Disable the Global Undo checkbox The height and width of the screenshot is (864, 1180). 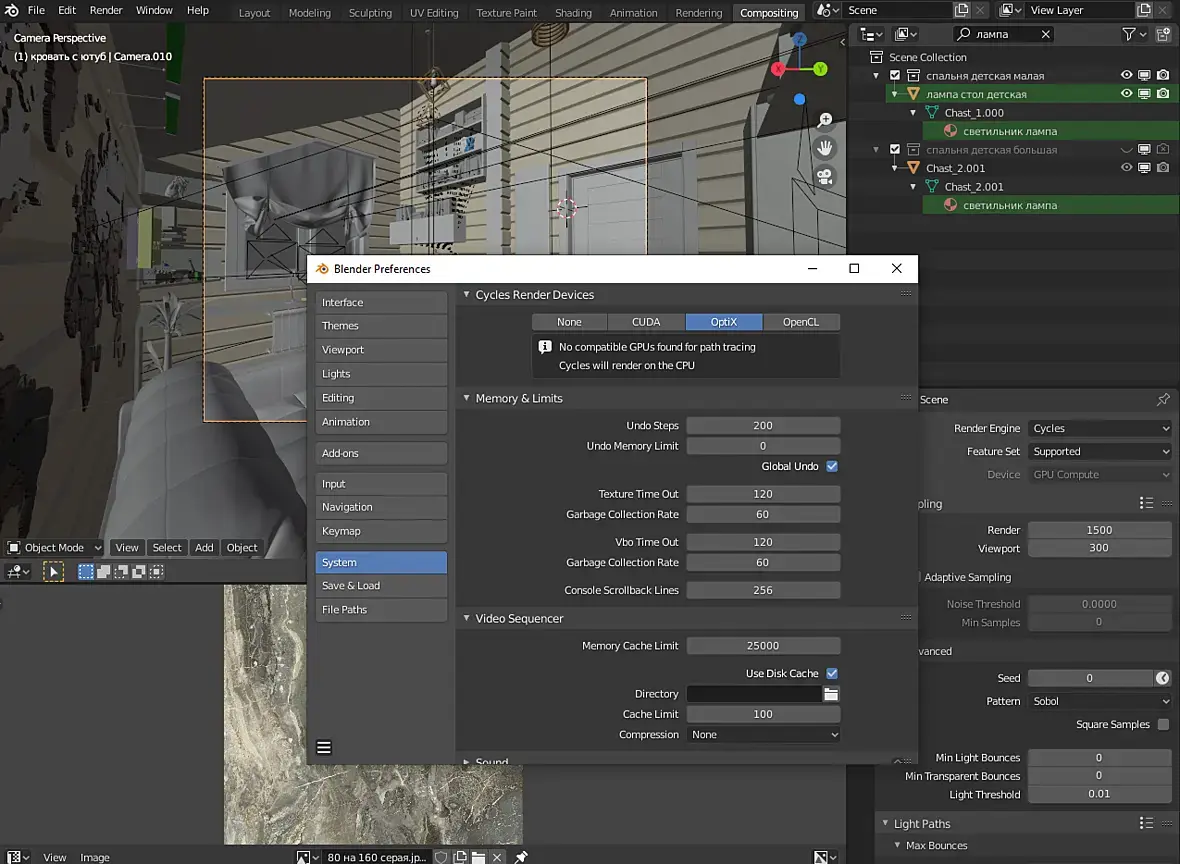[x=832, y=466]
